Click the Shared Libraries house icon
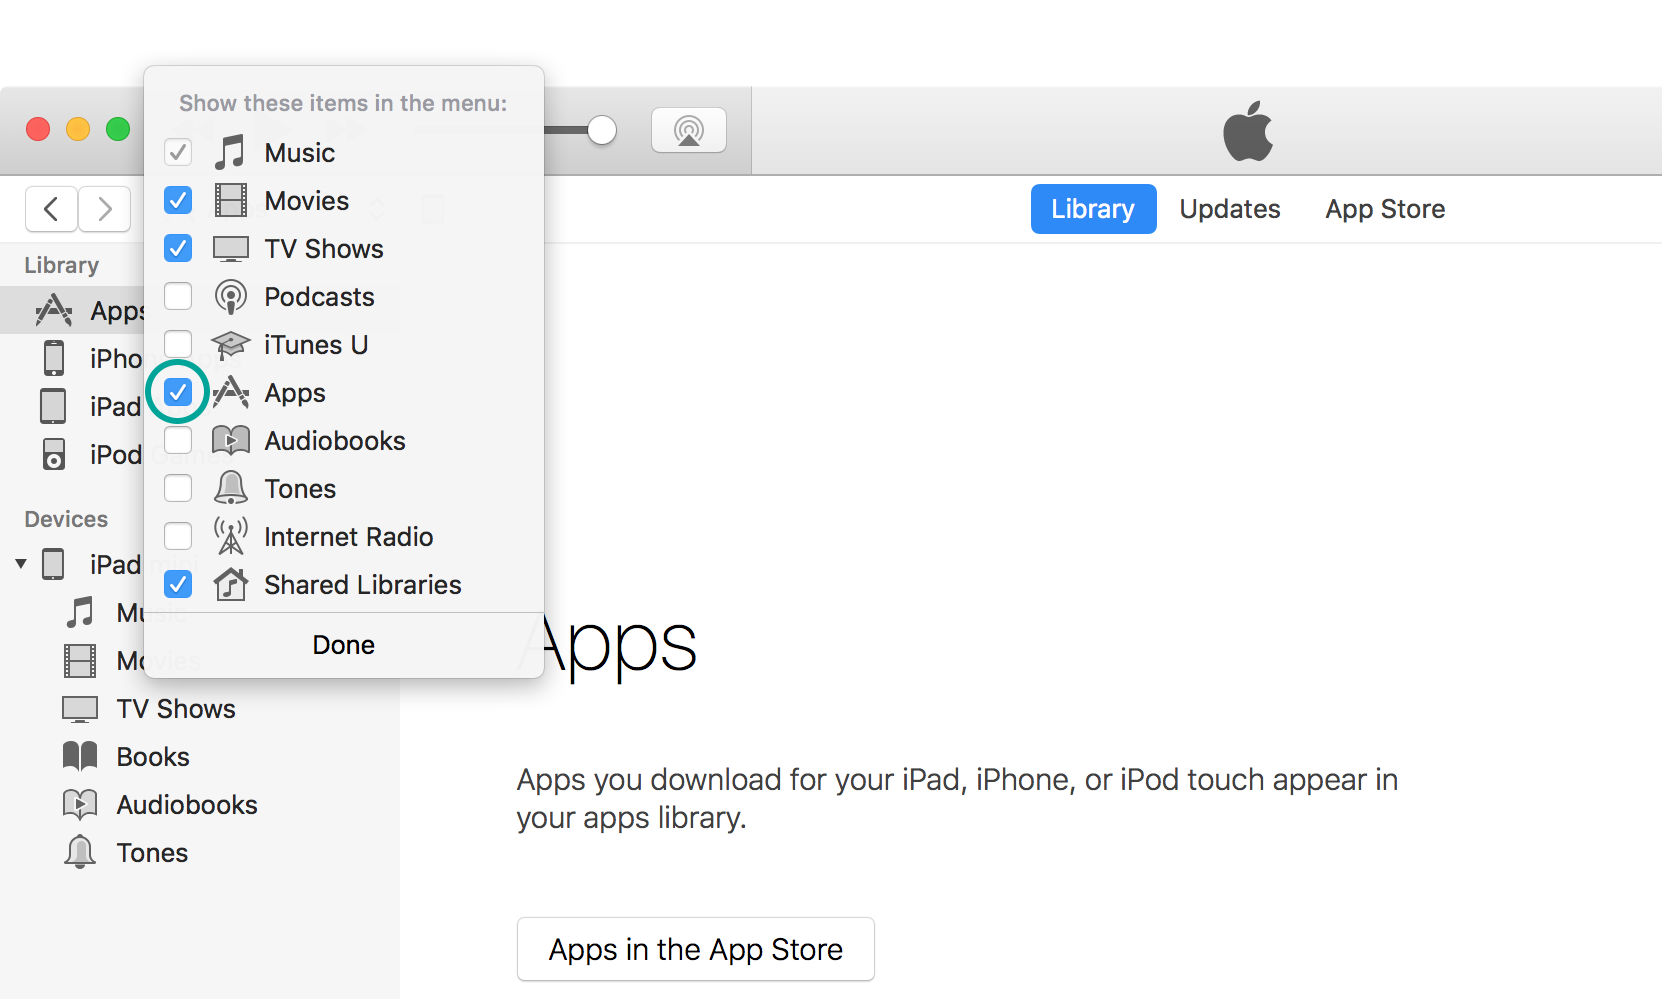 click(231, 585)
